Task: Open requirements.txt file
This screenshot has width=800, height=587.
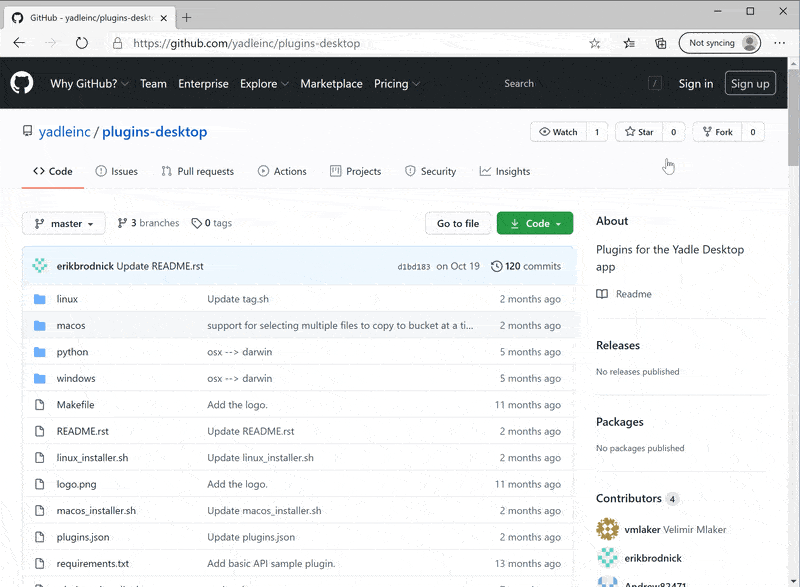Action: click(93, 564)
